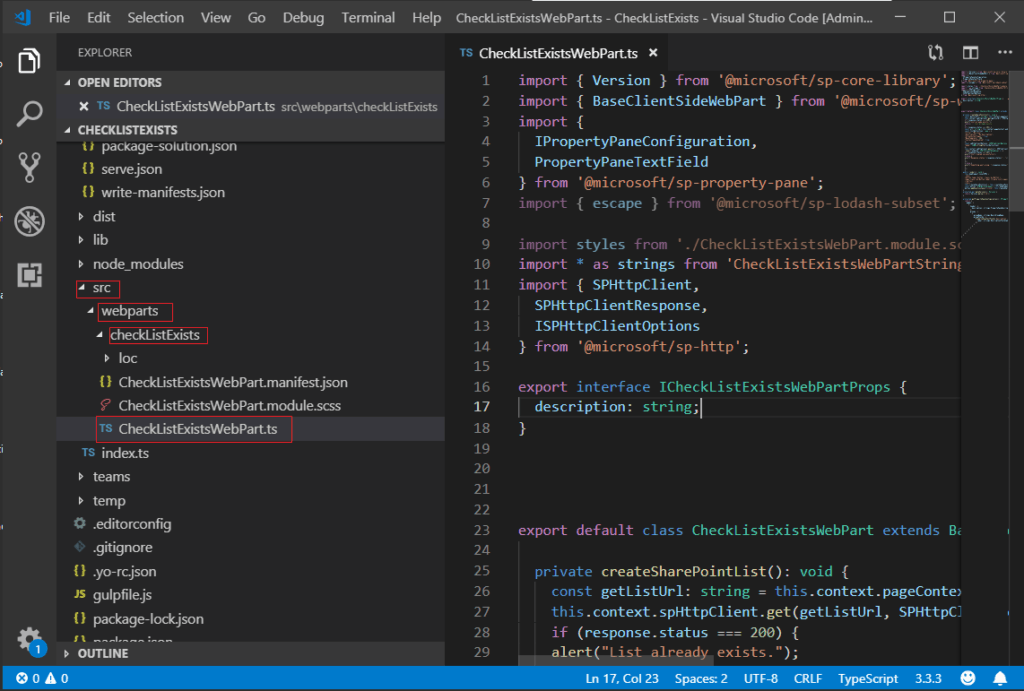
Task: Click the errors count in status bar
Action: (28, 679)
